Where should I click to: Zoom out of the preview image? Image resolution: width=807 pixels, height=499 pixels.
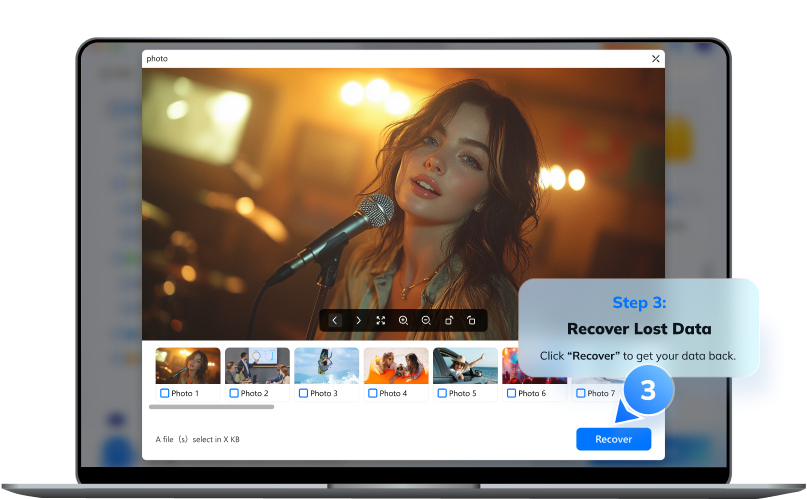point(426,320)
